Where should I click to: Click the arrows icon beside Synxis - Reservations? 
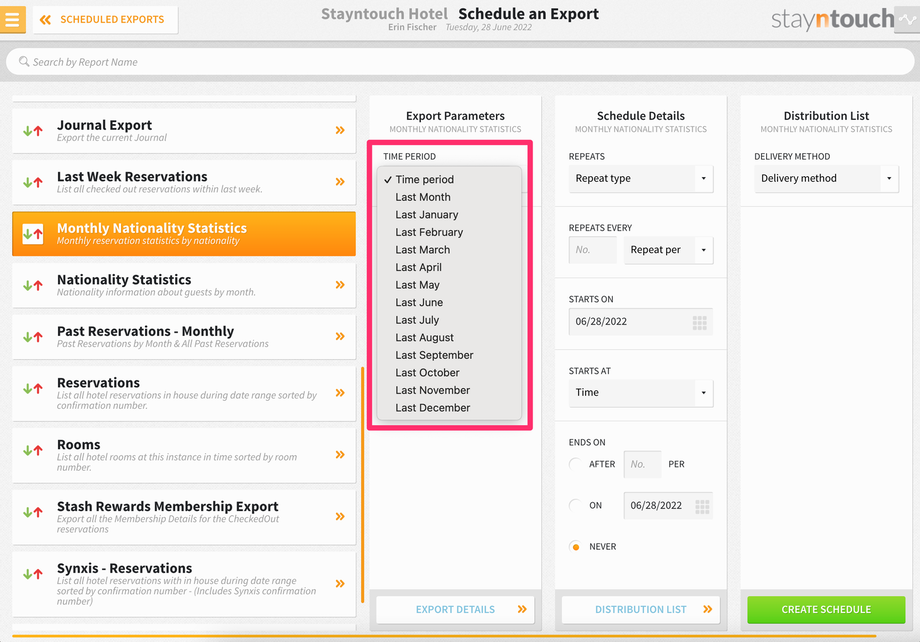click(x=33, y=574)
